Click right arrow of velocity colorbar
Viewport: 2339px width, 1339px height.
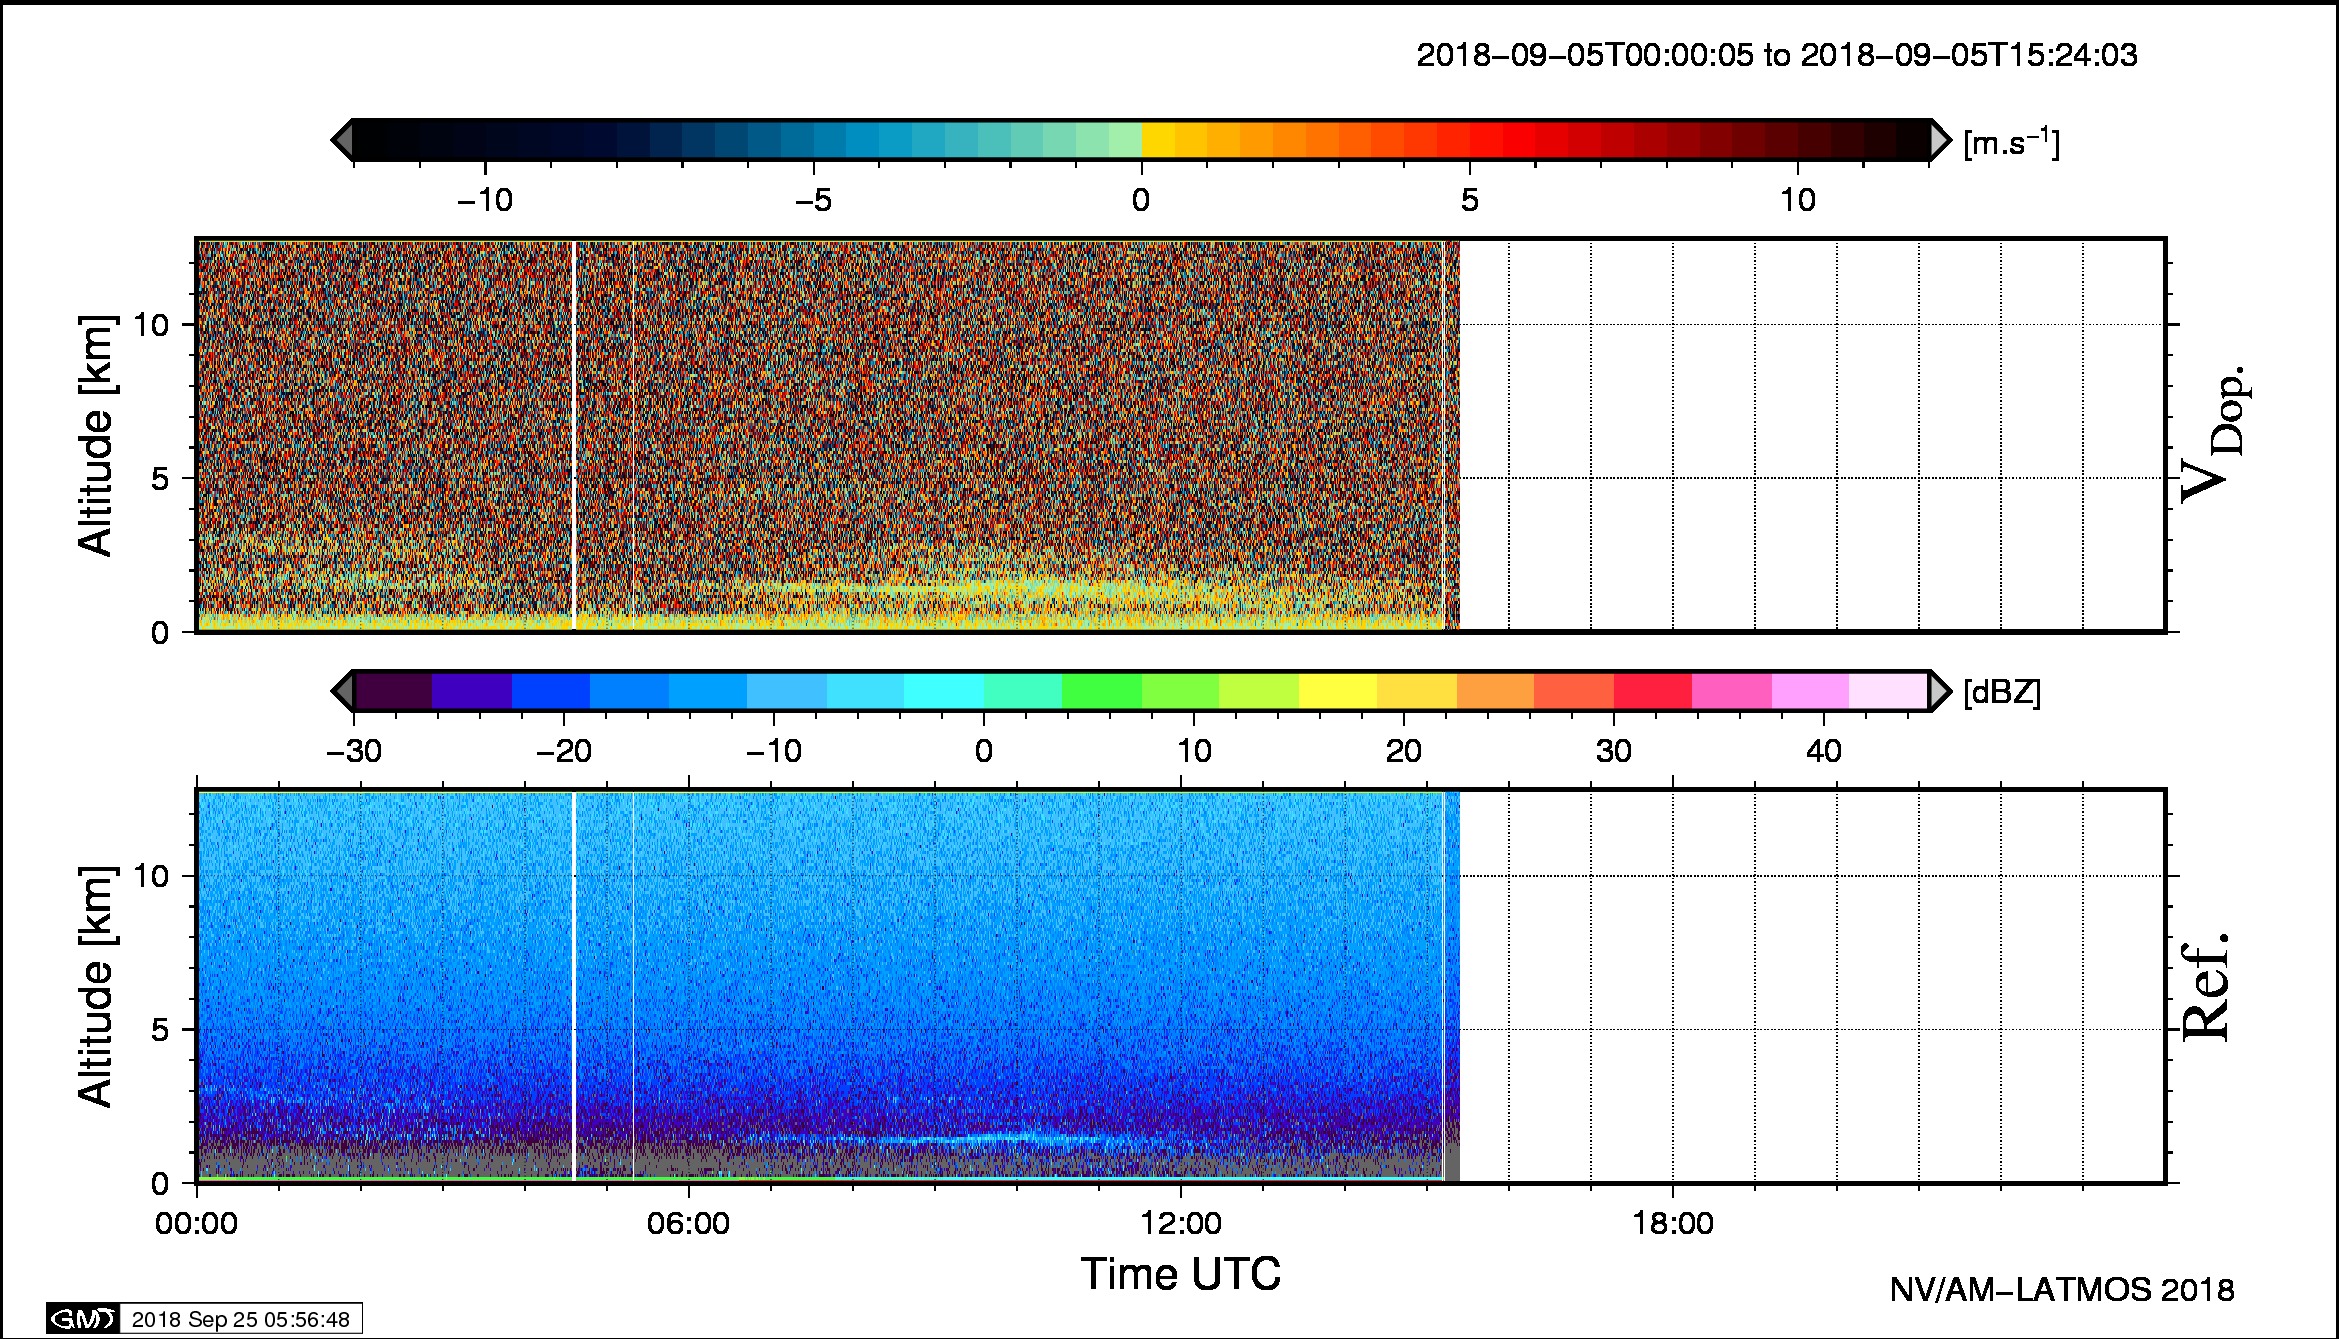pos(1940,140)
